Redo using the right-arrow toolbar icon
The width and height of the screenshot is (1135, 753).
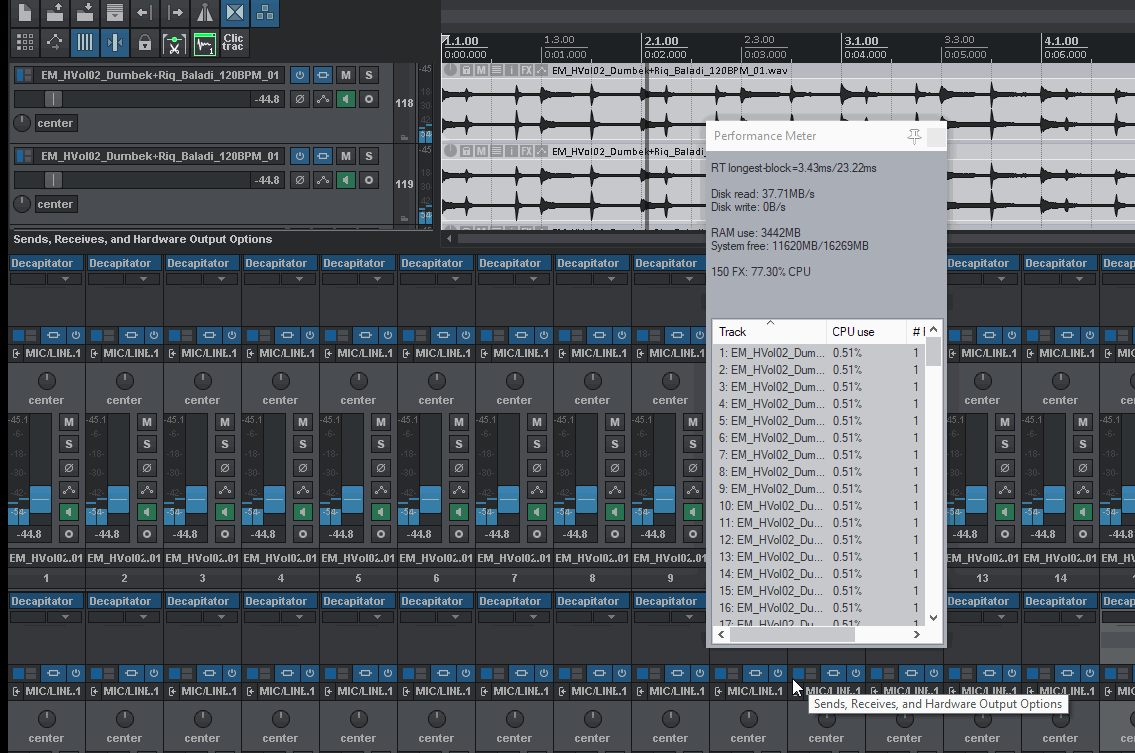point(174,12)
